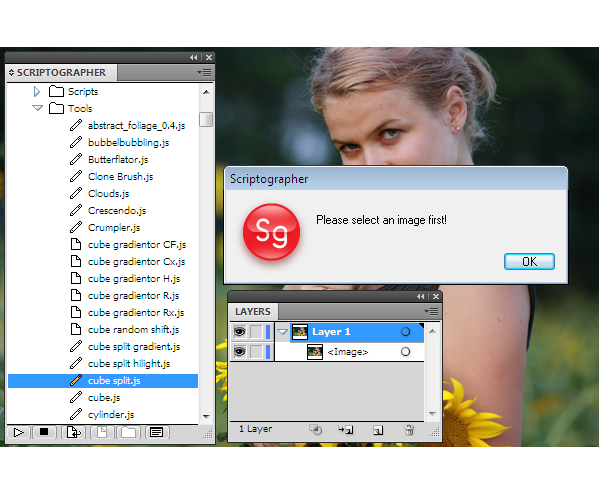Click pencil icon beside Clone Brush.js
Viewport: 600px width, 479px height.
[x=76, y=176]
